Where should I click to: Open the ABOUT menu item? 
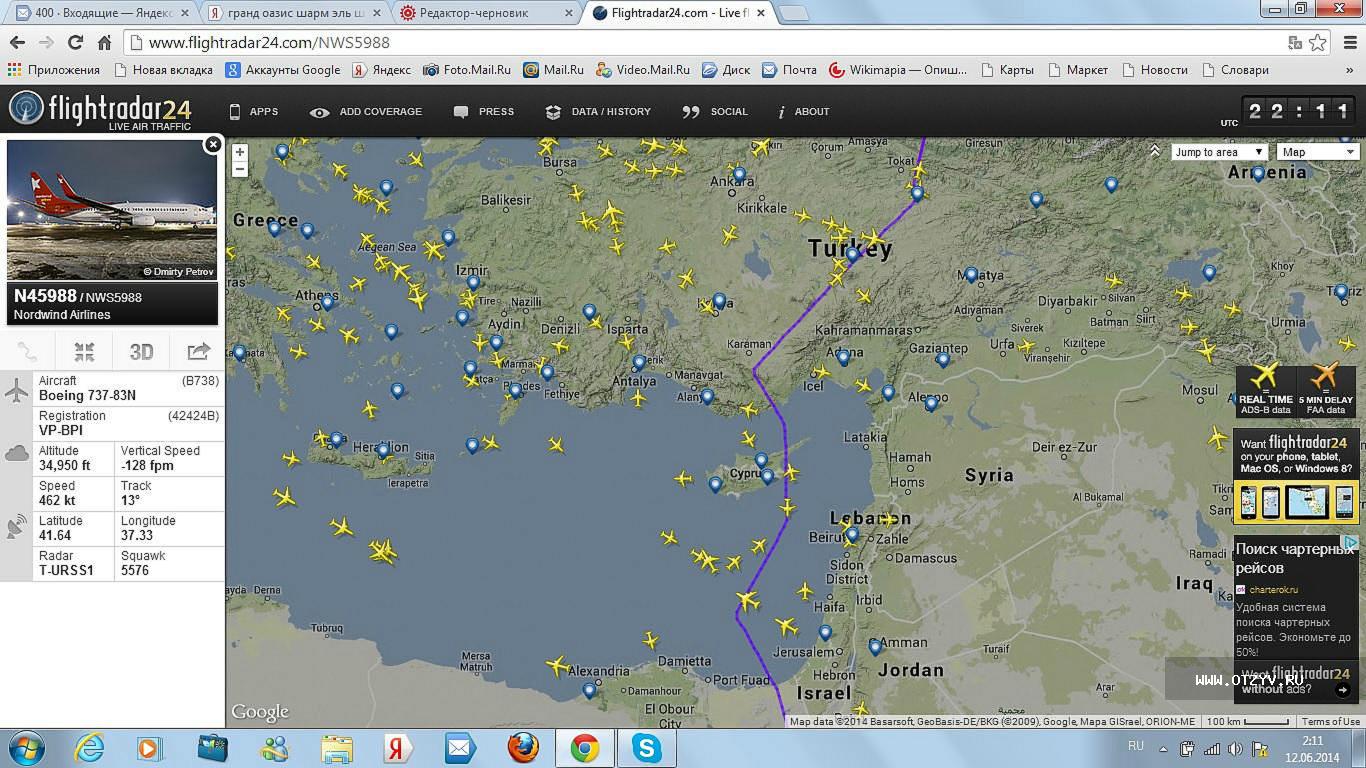[804, 112]
